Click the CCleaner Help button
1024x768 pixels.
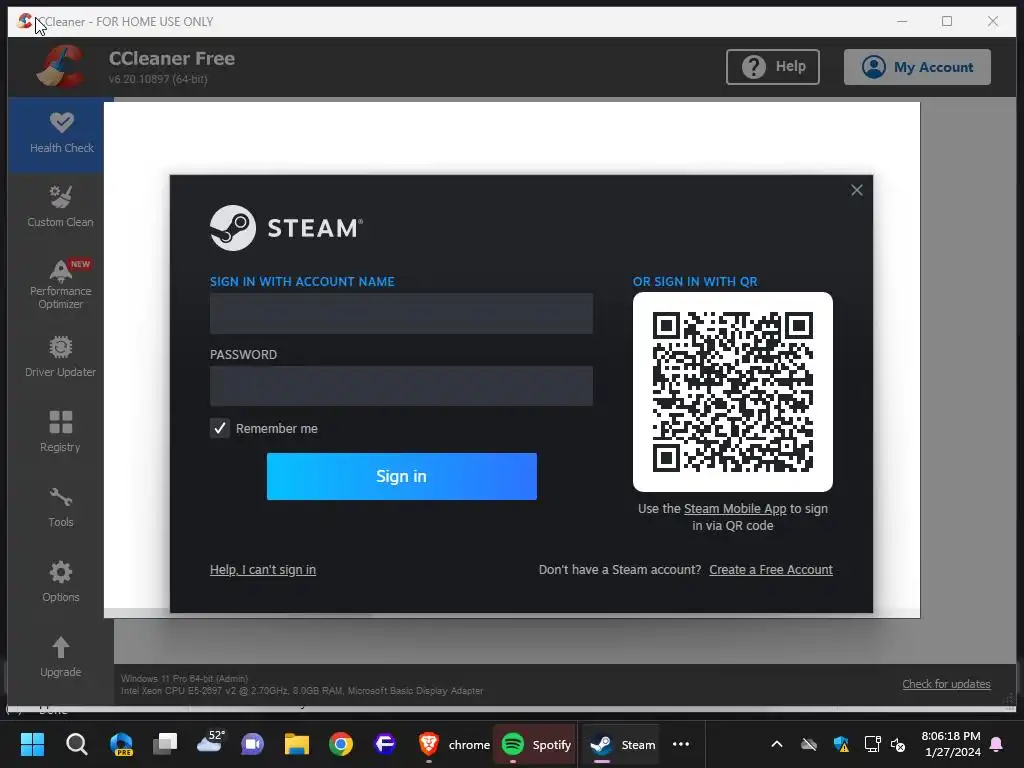point(773,67)
